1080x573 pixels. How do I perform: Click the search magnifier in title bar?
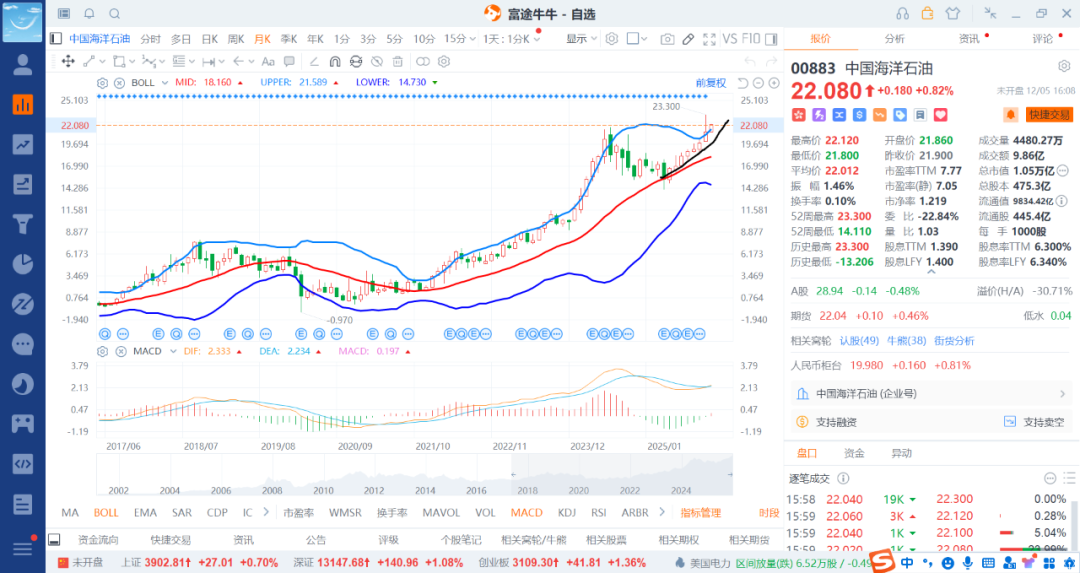(x=114, y=14)
